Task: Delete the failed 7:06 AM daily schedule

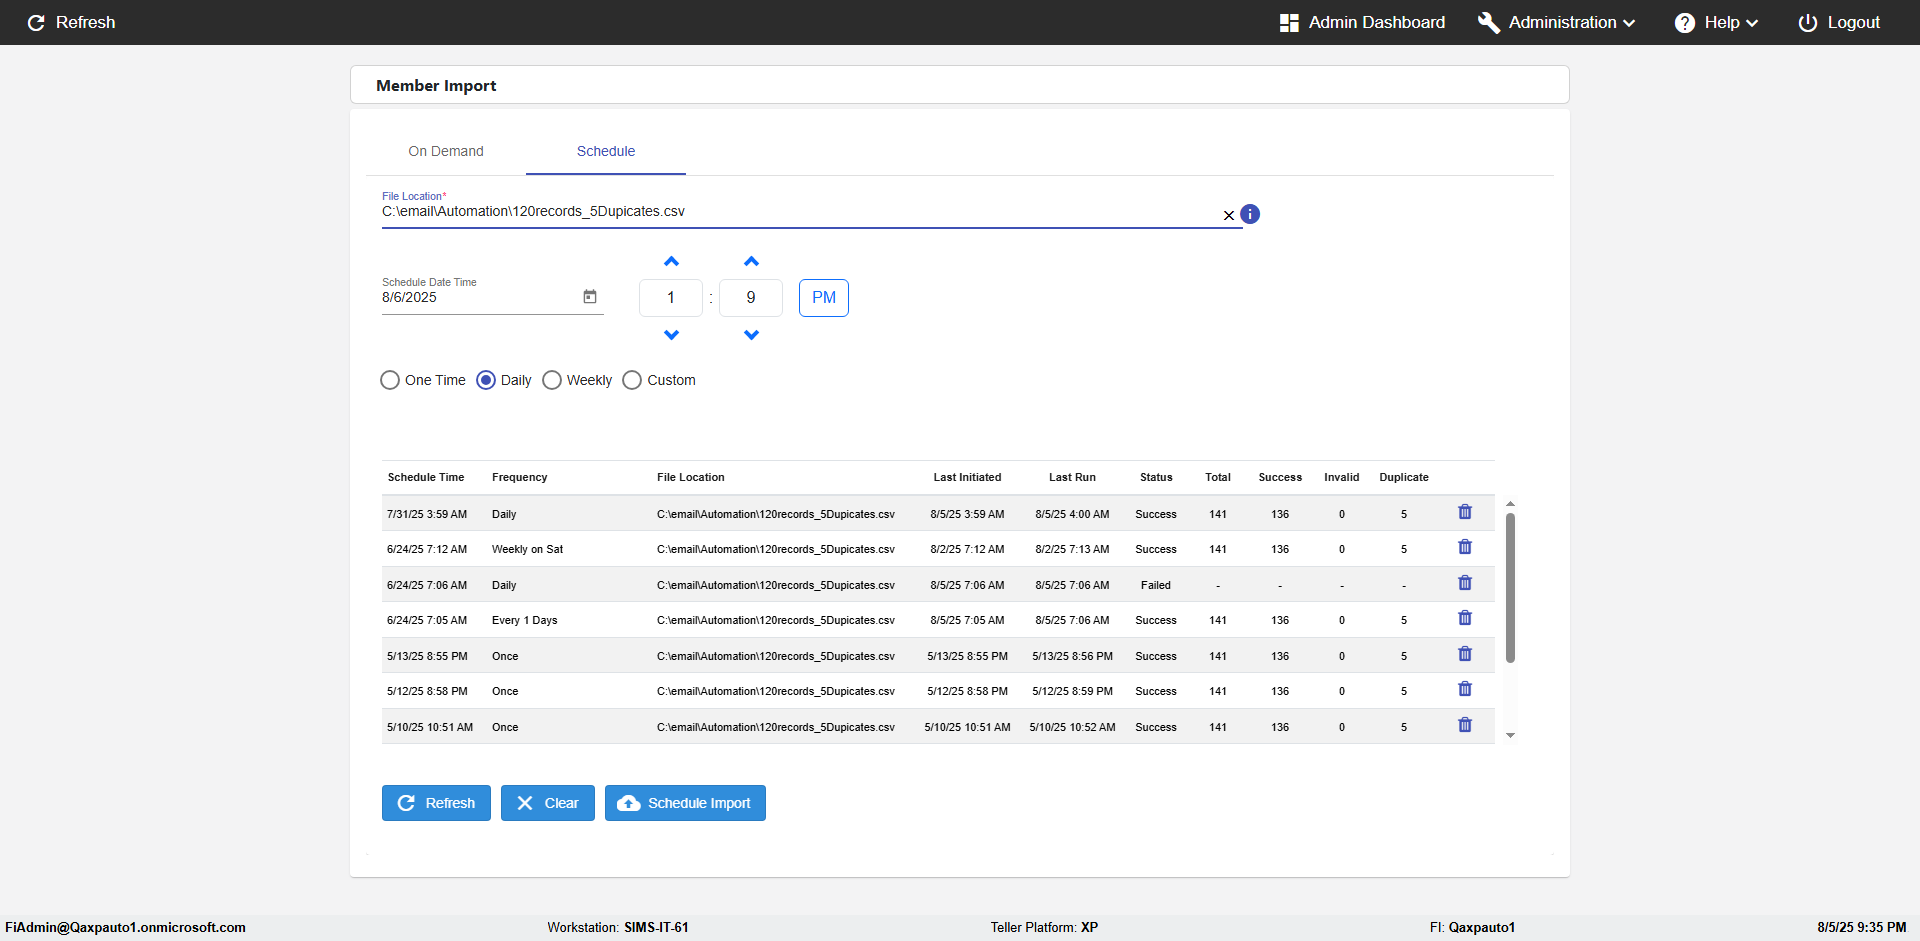Action: point(1465,583)
